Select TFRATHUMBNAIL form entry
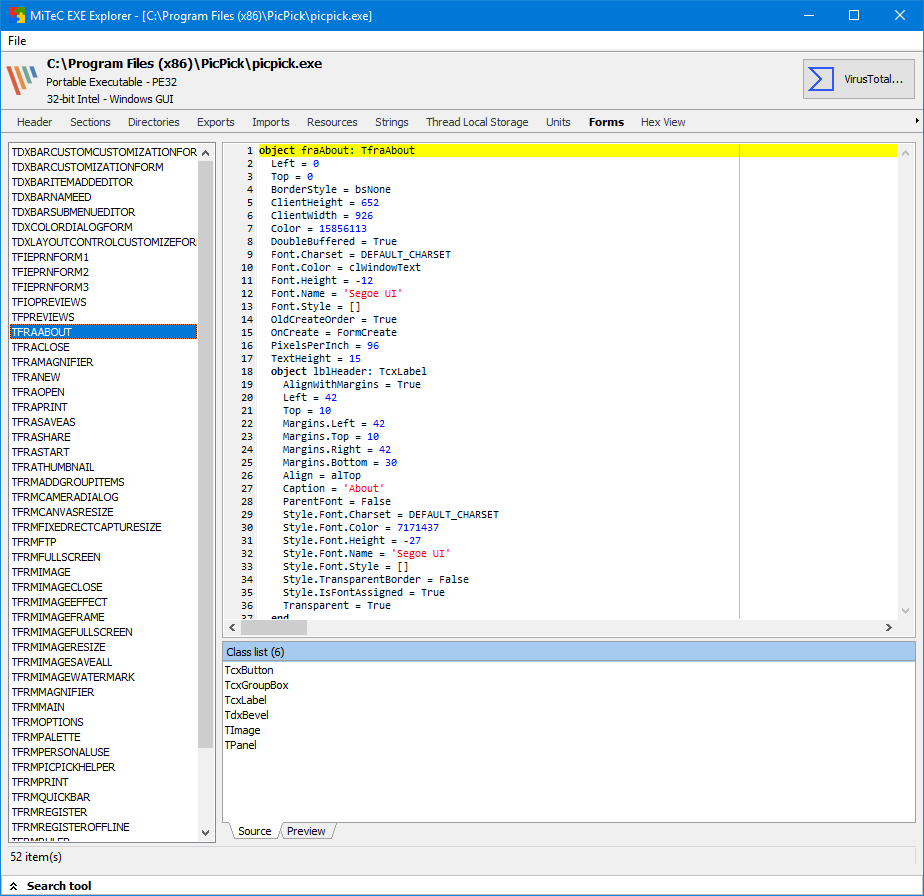This screenshot has width=924, height=896. pyautogui.click(x=103, y=467)
